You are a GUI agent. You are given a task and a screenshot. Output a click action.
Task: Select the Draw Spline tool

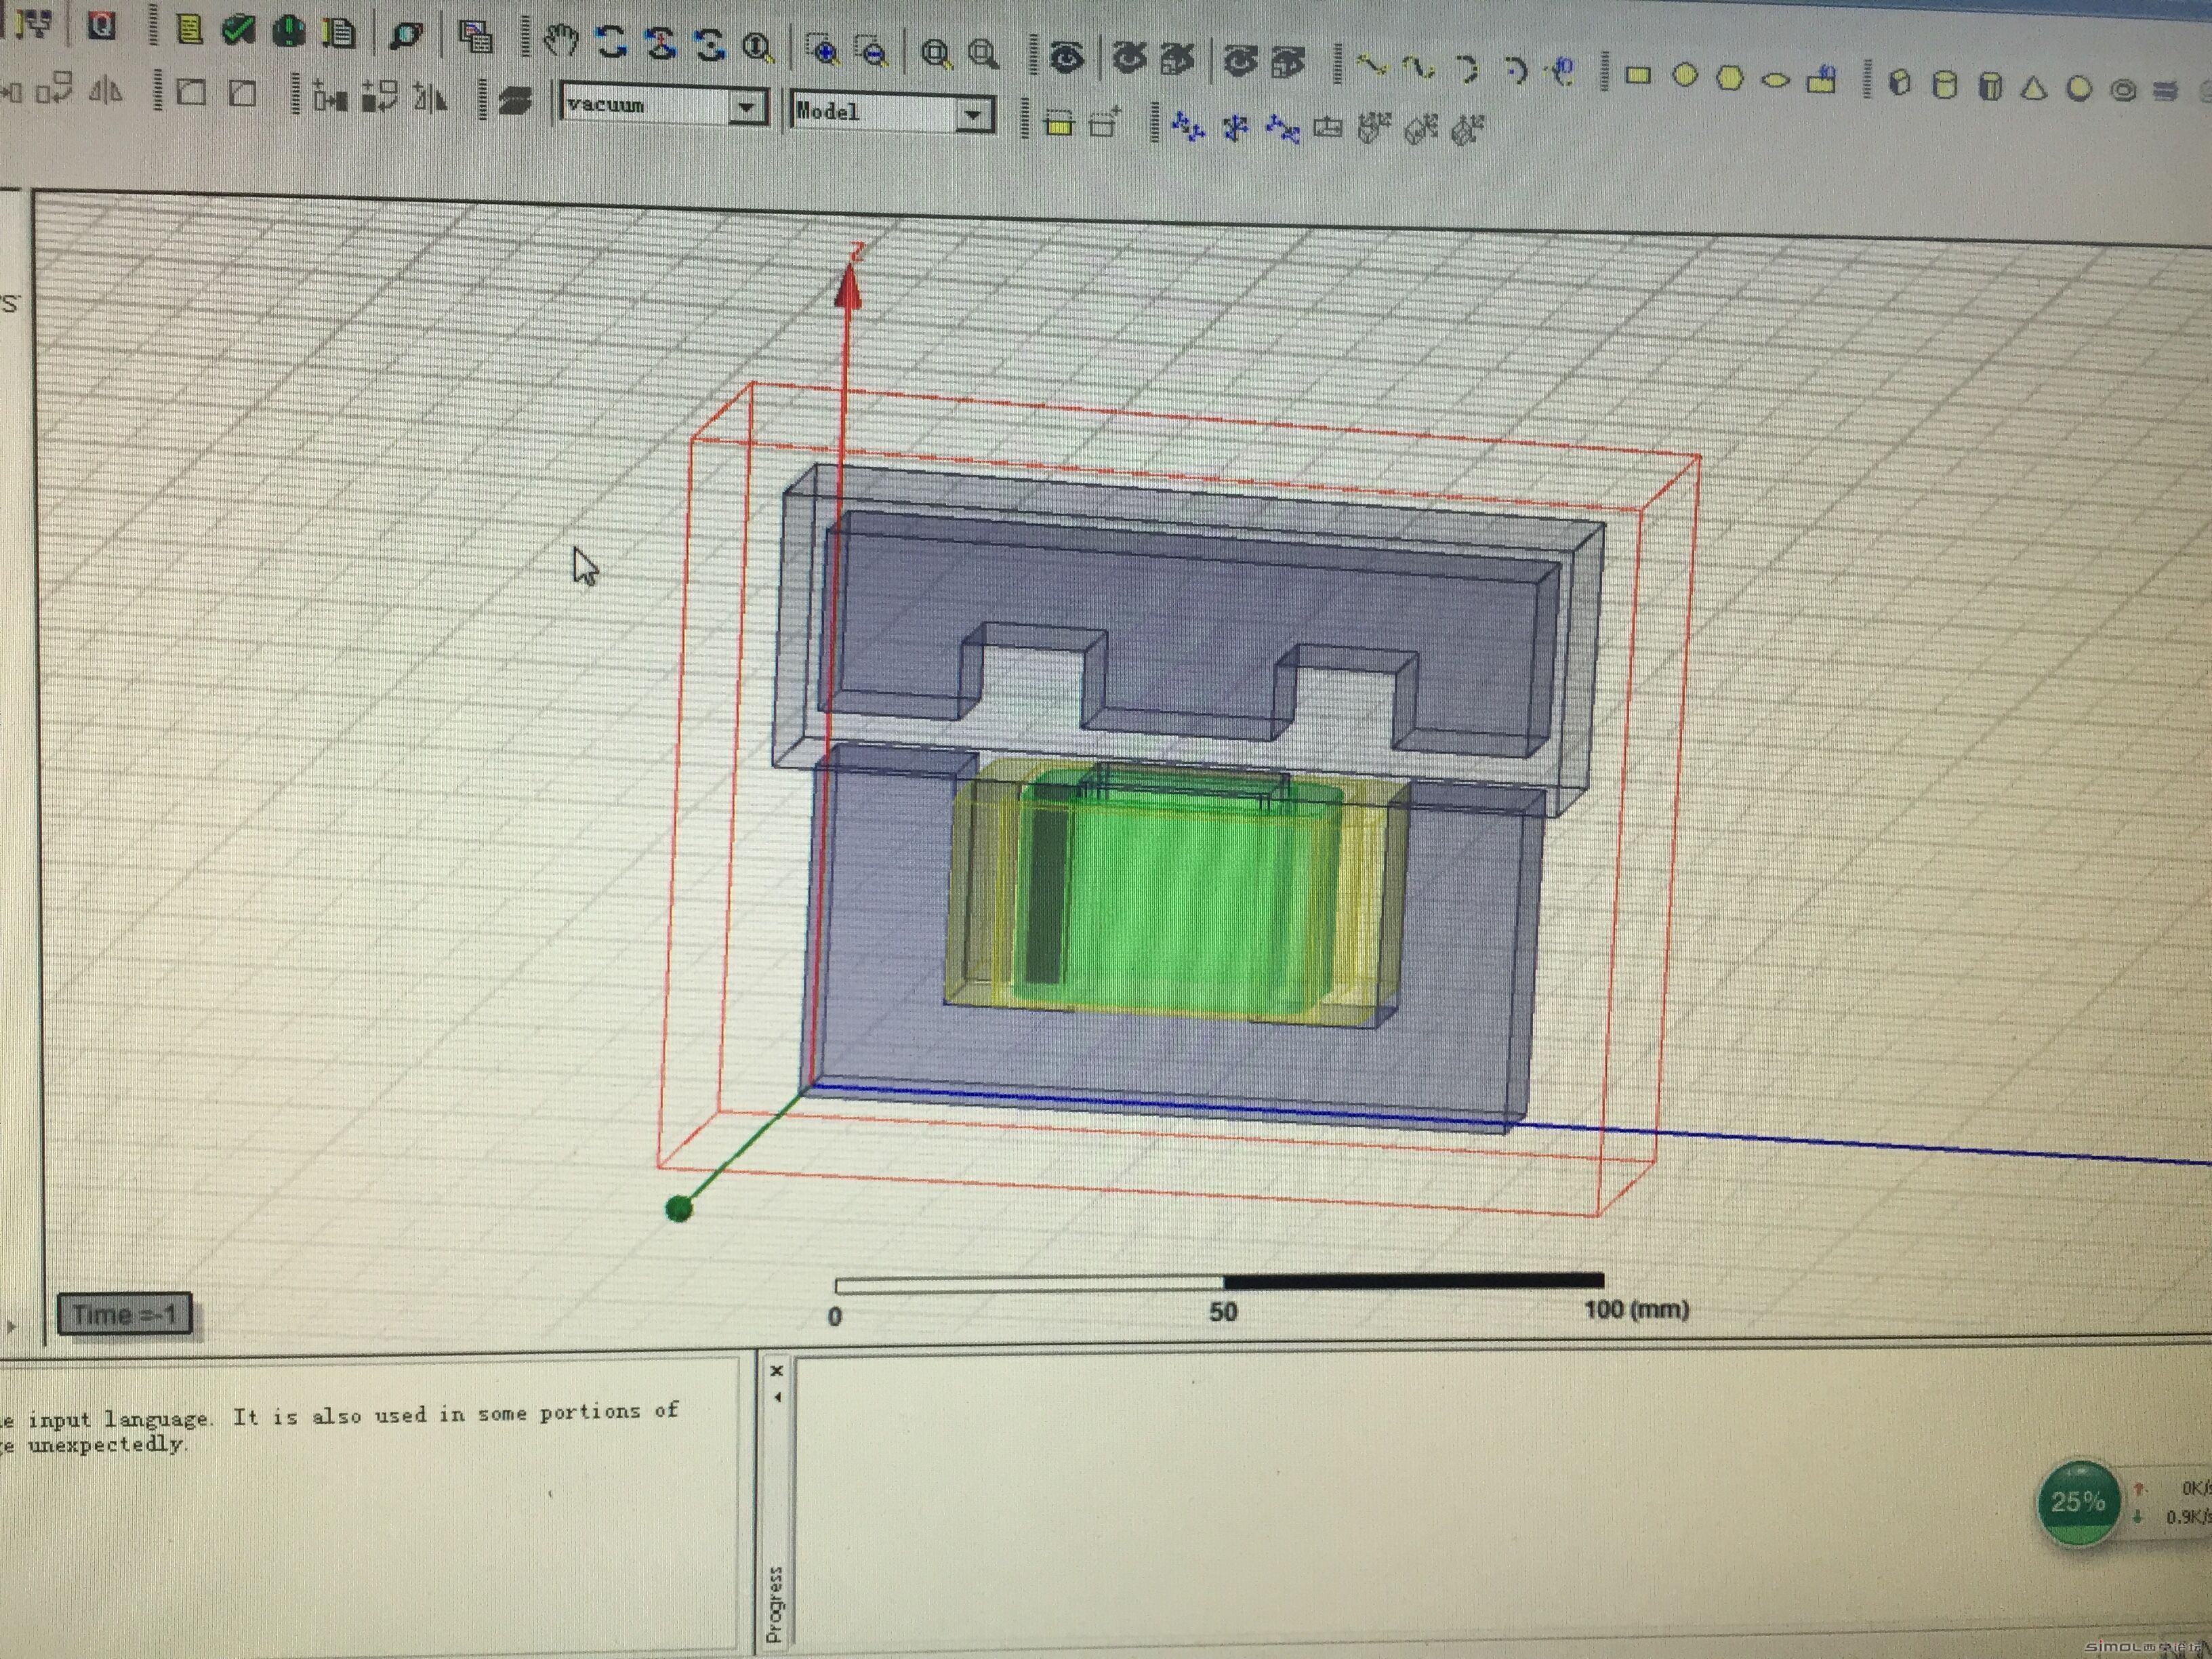click(1419, 68)
